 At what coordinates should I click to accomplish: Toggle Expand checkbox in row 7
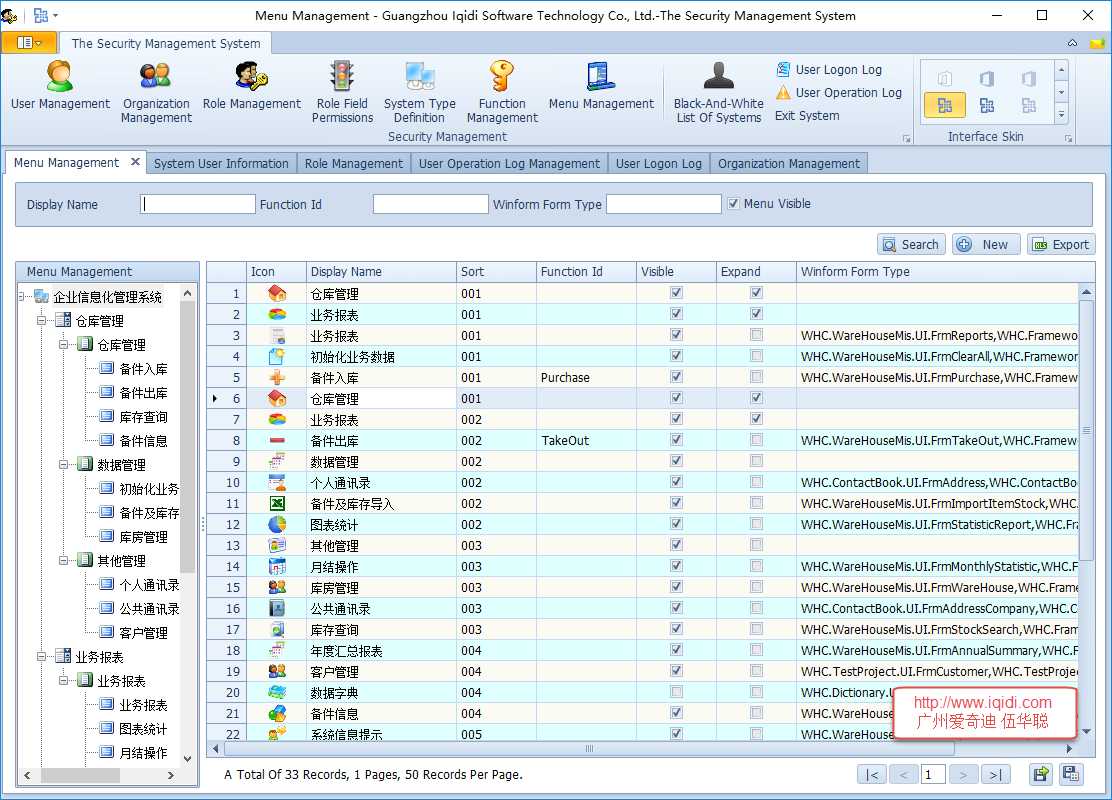(757, 418)
